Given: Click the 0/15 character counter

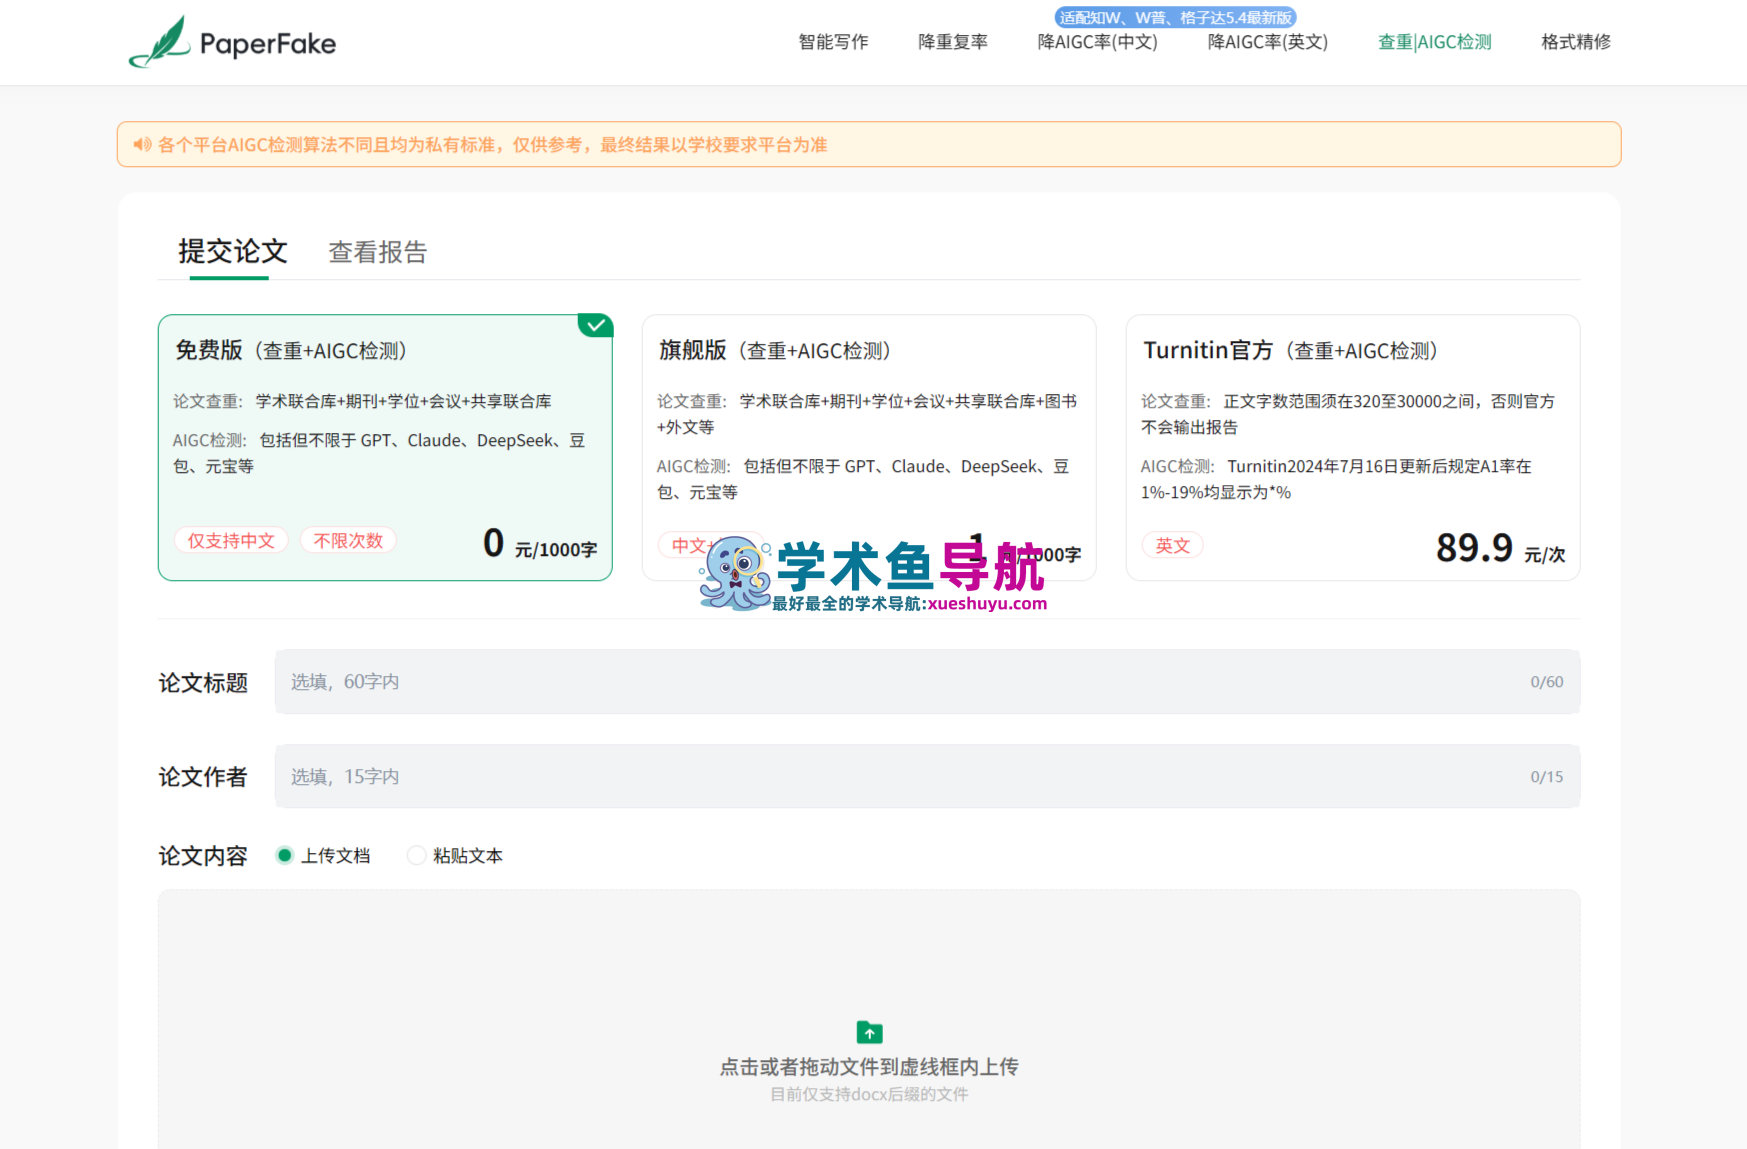Looking at the screenshot, I should click(1546, 777).
